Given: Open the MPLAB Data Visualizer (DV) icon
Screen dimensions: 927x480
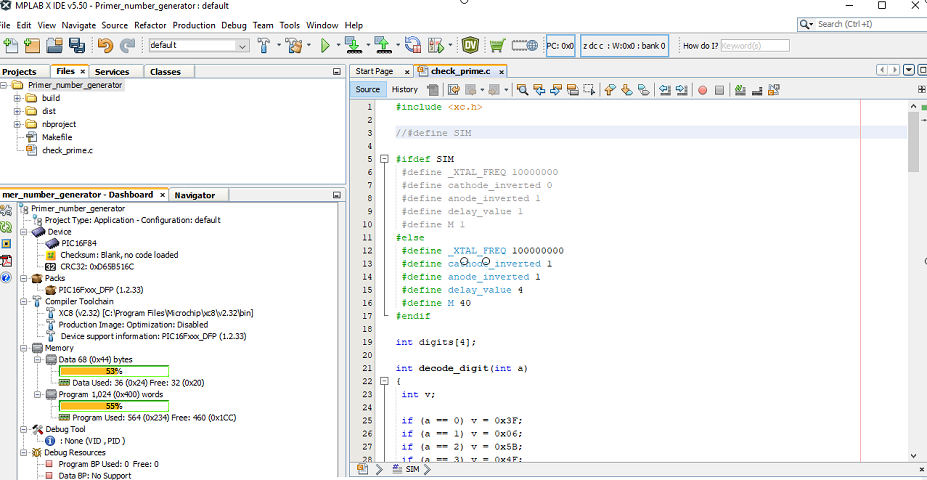Looking at the screenshot, I should [471, 45].
